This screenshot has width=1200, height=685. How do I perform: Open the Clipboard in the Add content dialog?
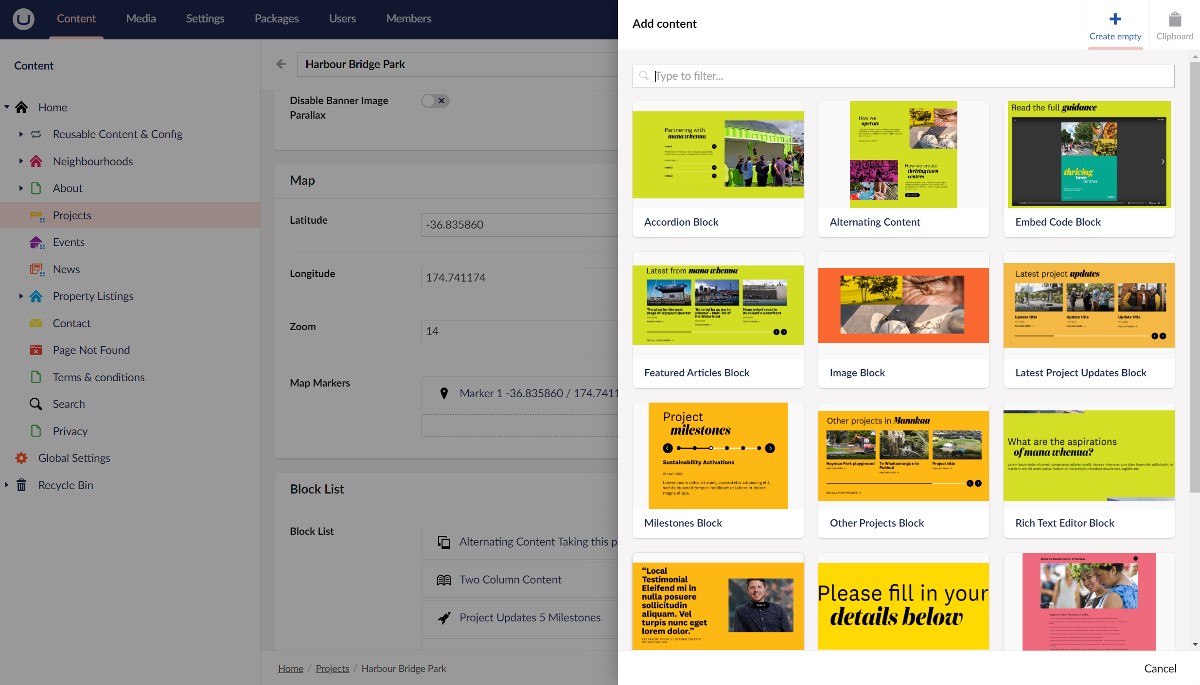1173,22
